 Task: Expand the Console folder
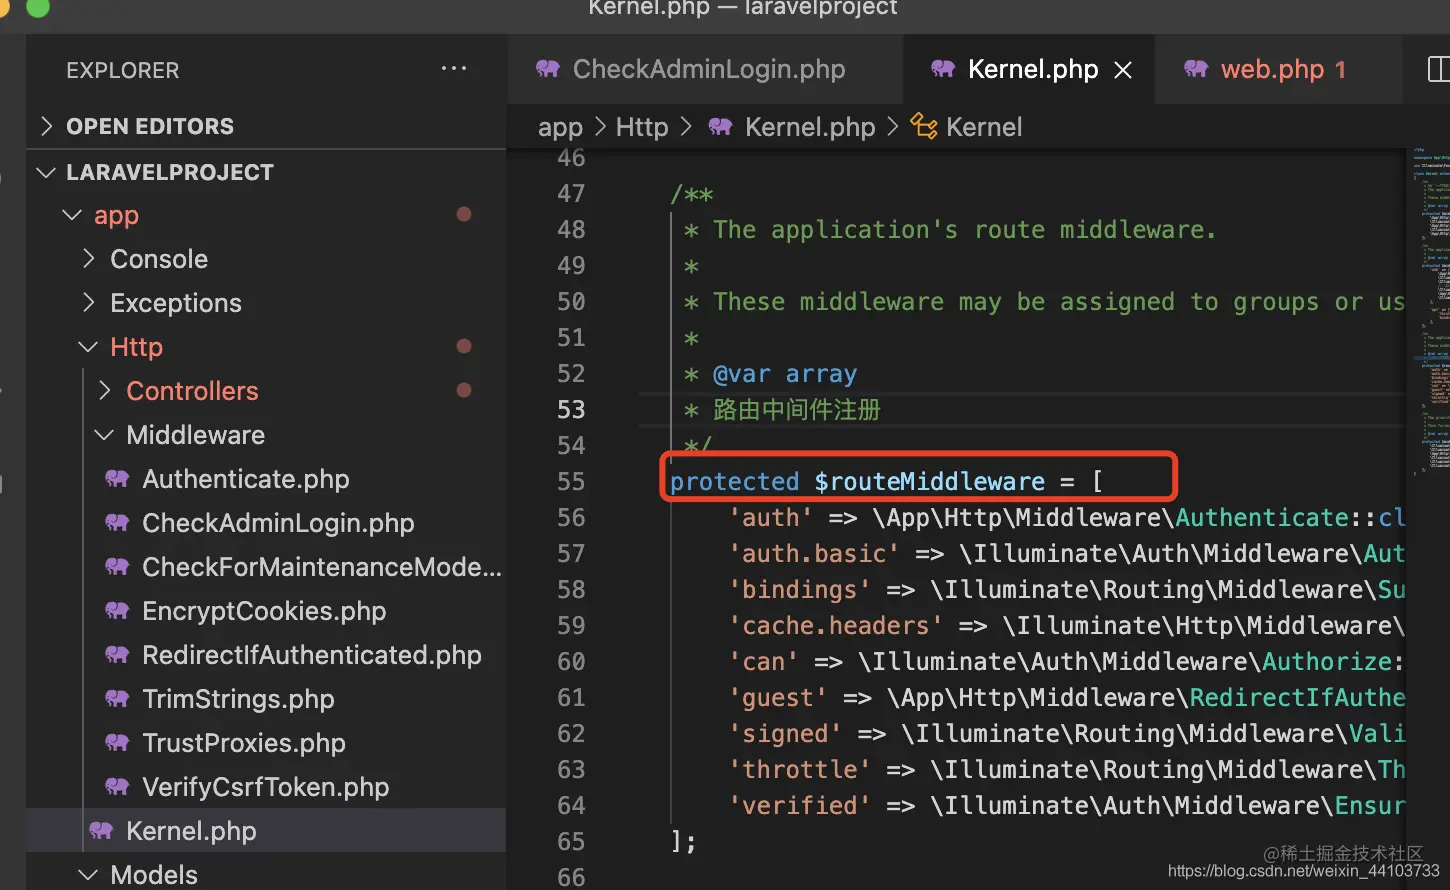tap(89, 259)
